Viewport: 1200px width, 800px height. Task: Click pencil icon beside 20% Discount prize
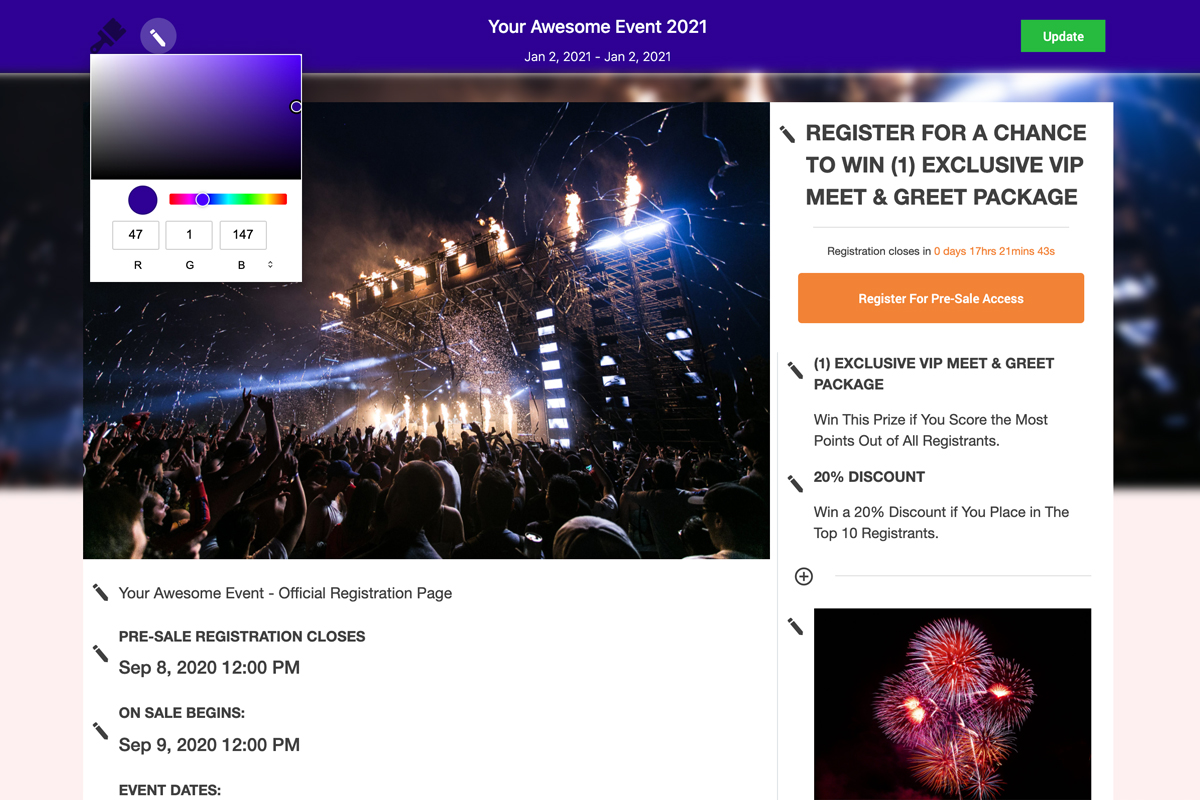(795, 484)
